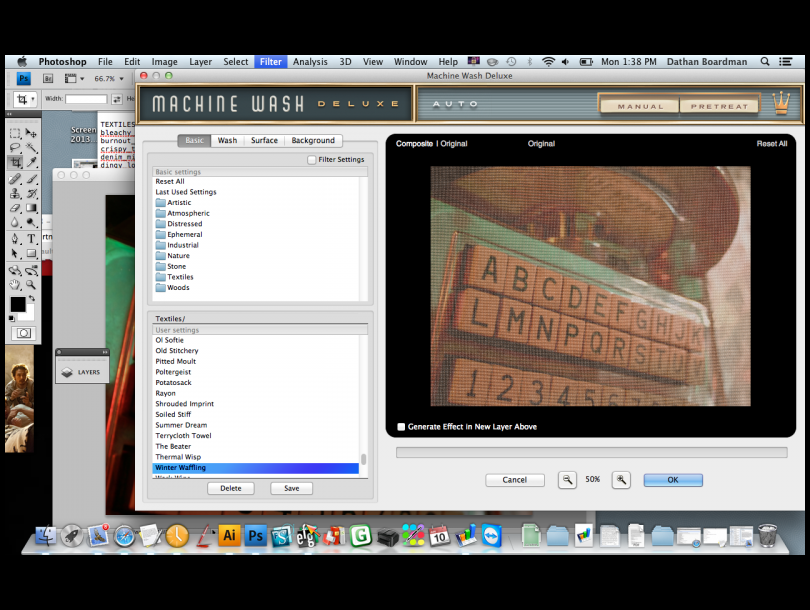The height and width of the screenshot is (610, 810).
Task: Zoom out the Machine Wash preview
Action: click(x=567, y=480)
